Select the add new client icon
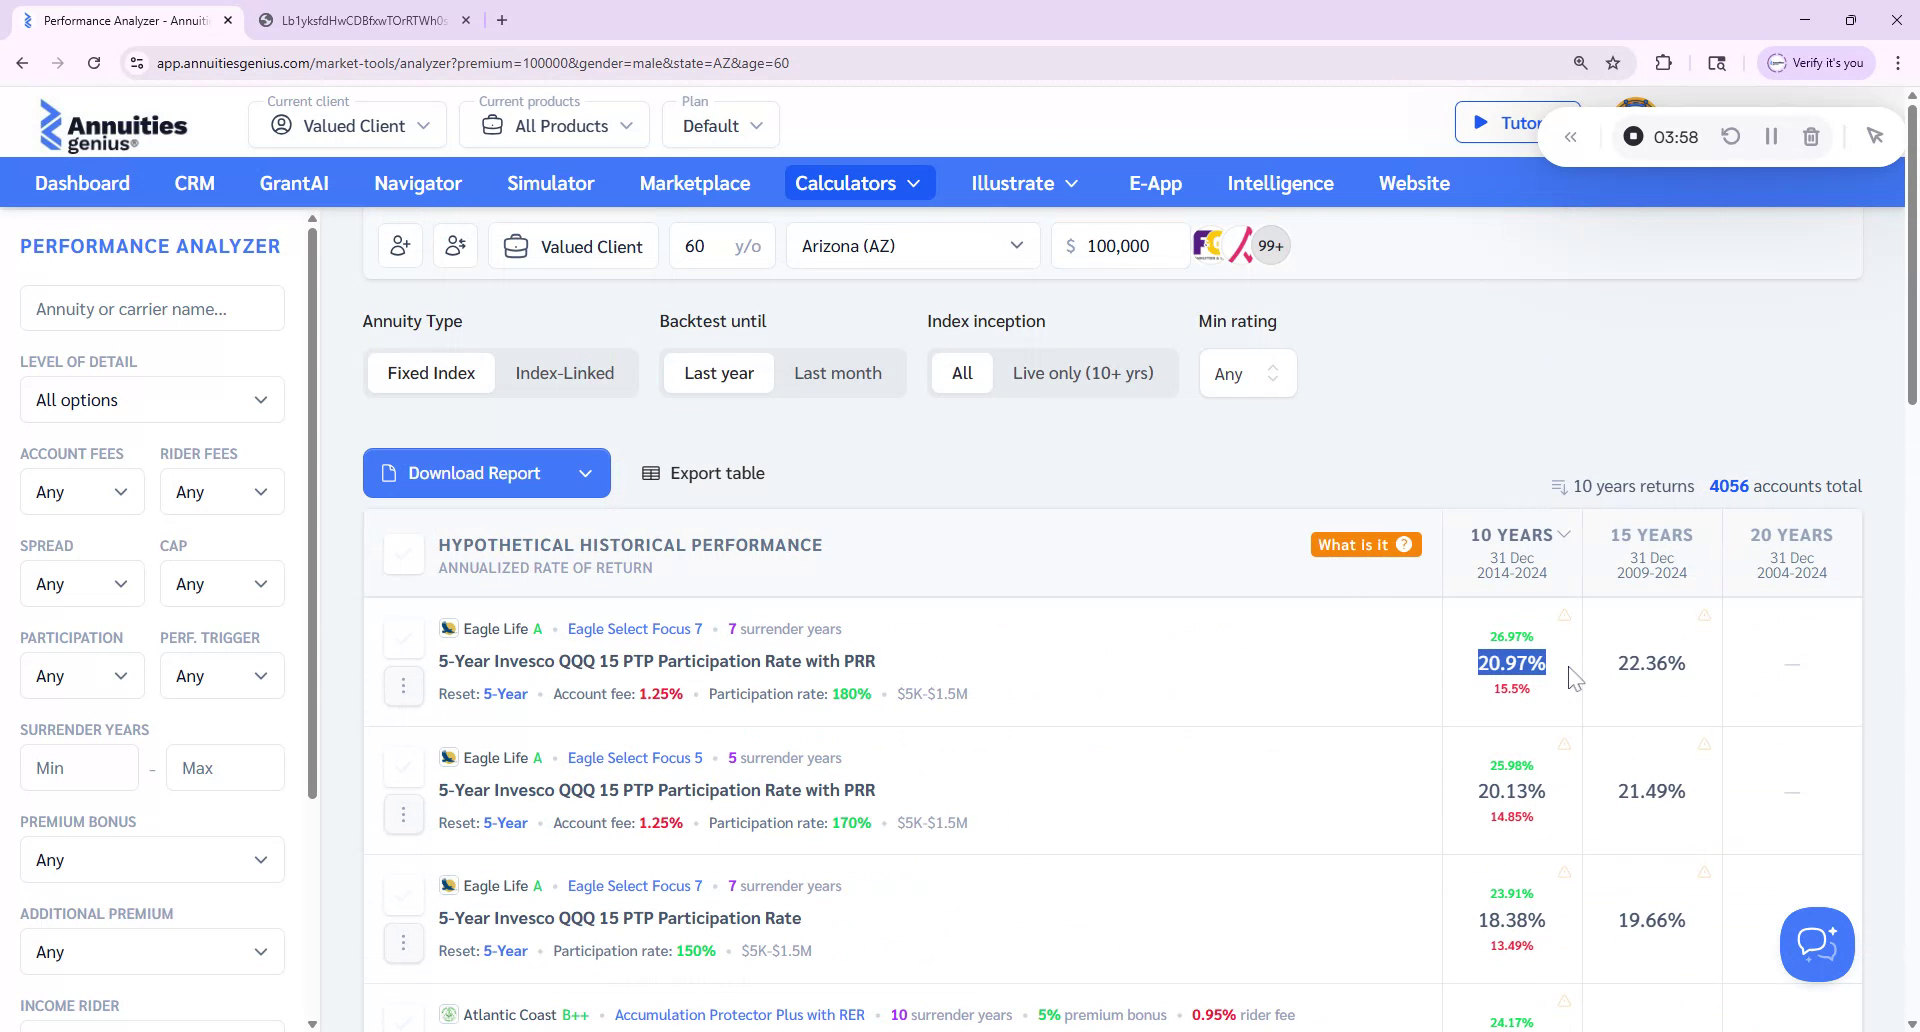The image size is (1920, 1032). coord(400,245)
